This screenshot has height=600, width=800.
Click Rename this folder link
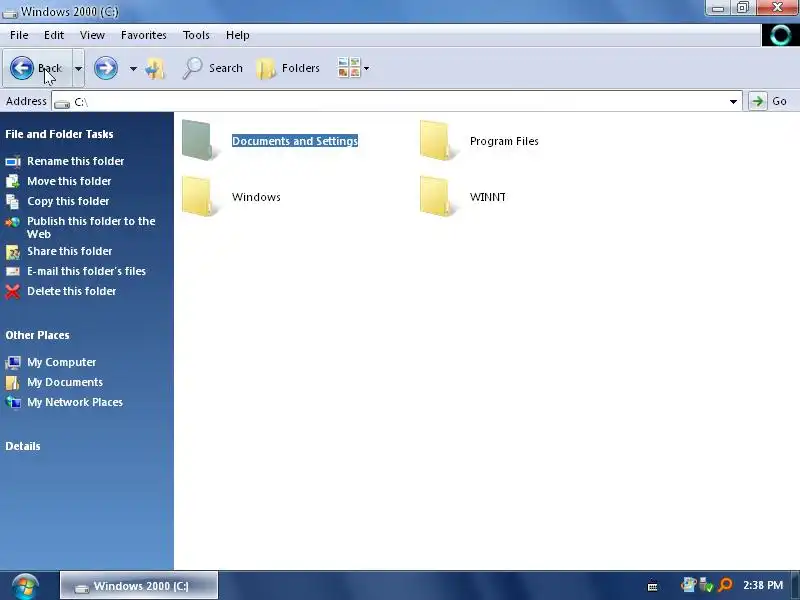pos(76,161)
